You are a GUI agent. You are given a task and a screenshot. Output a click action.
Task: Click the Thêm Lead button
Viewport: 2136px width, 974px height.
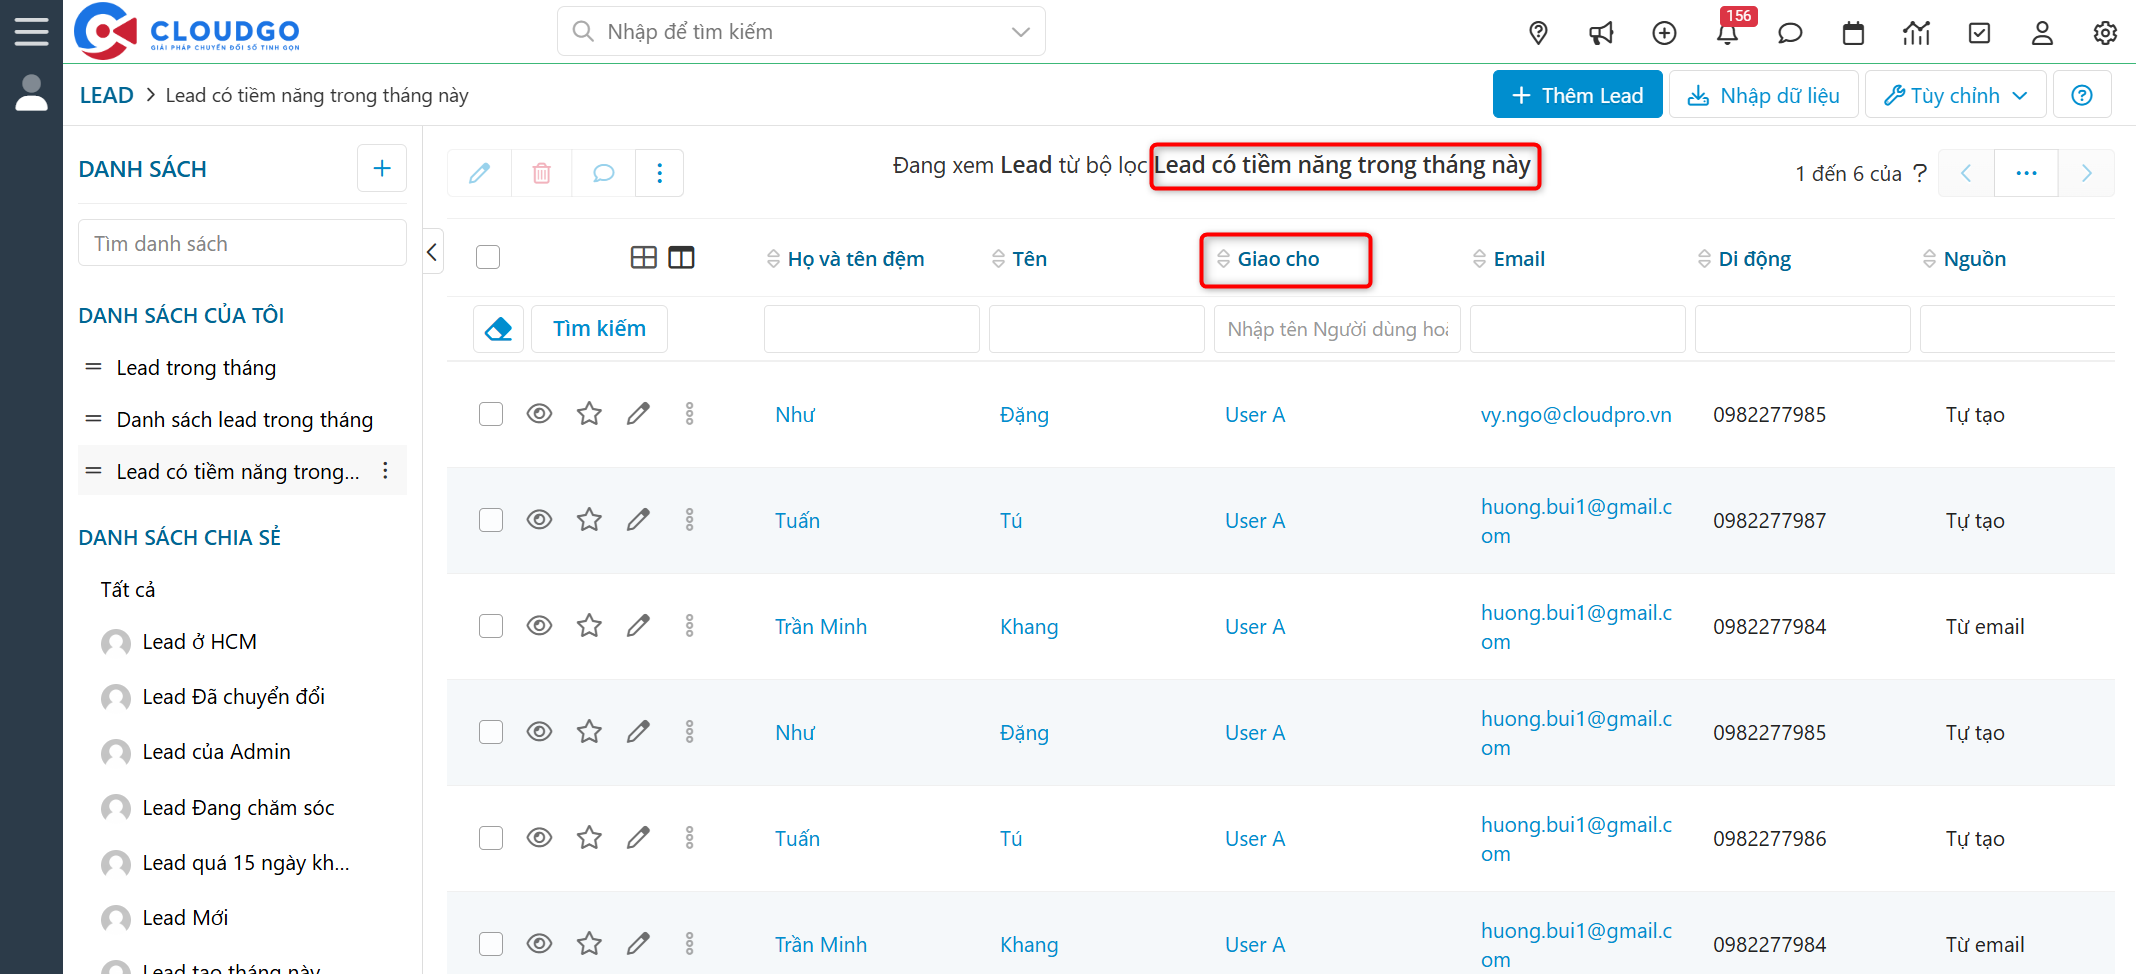1577,95
